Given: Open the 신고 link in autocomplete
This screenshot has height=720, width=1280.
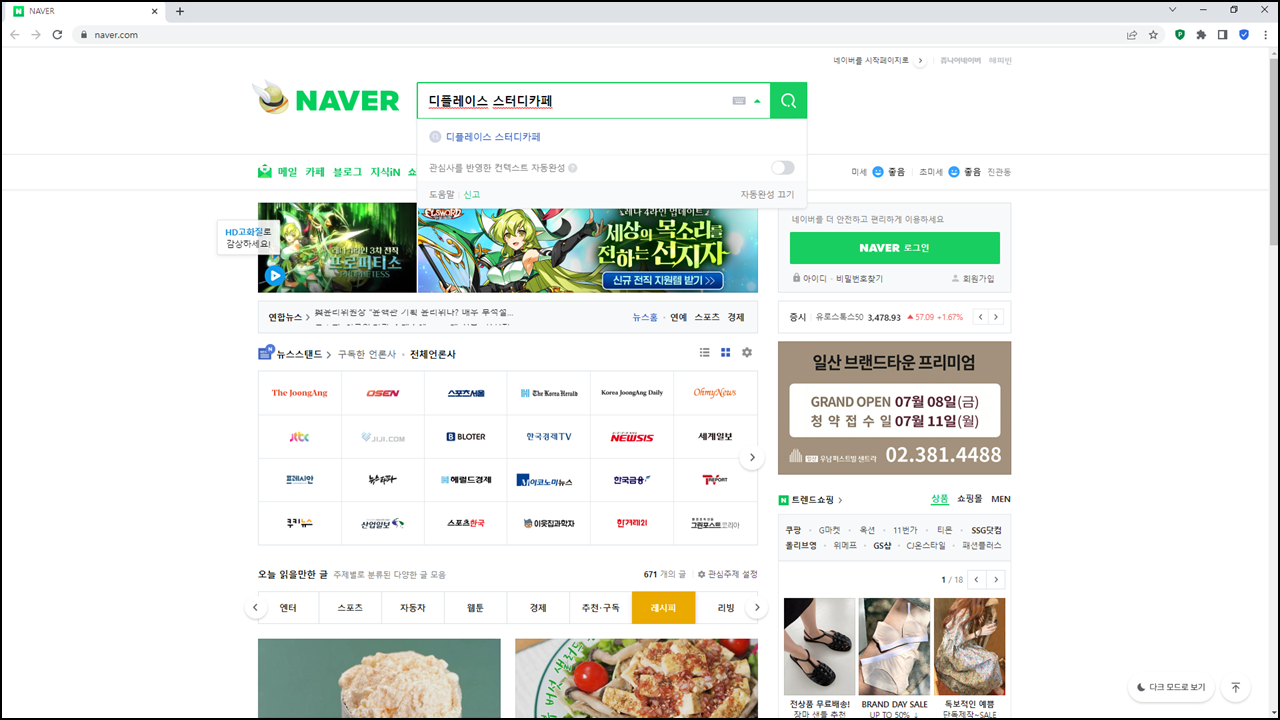Looking at the screenshot, I should 471,194.
